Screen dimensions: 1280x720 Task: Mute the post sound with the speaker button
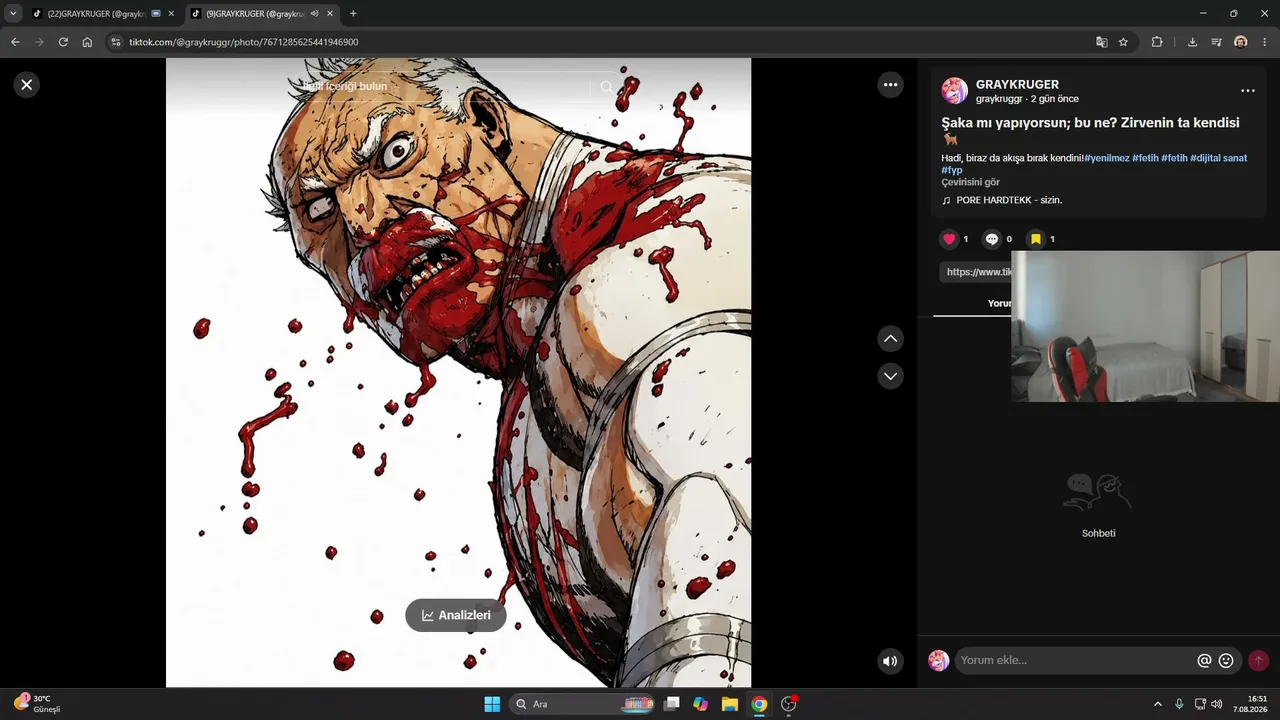coord(890,661)
